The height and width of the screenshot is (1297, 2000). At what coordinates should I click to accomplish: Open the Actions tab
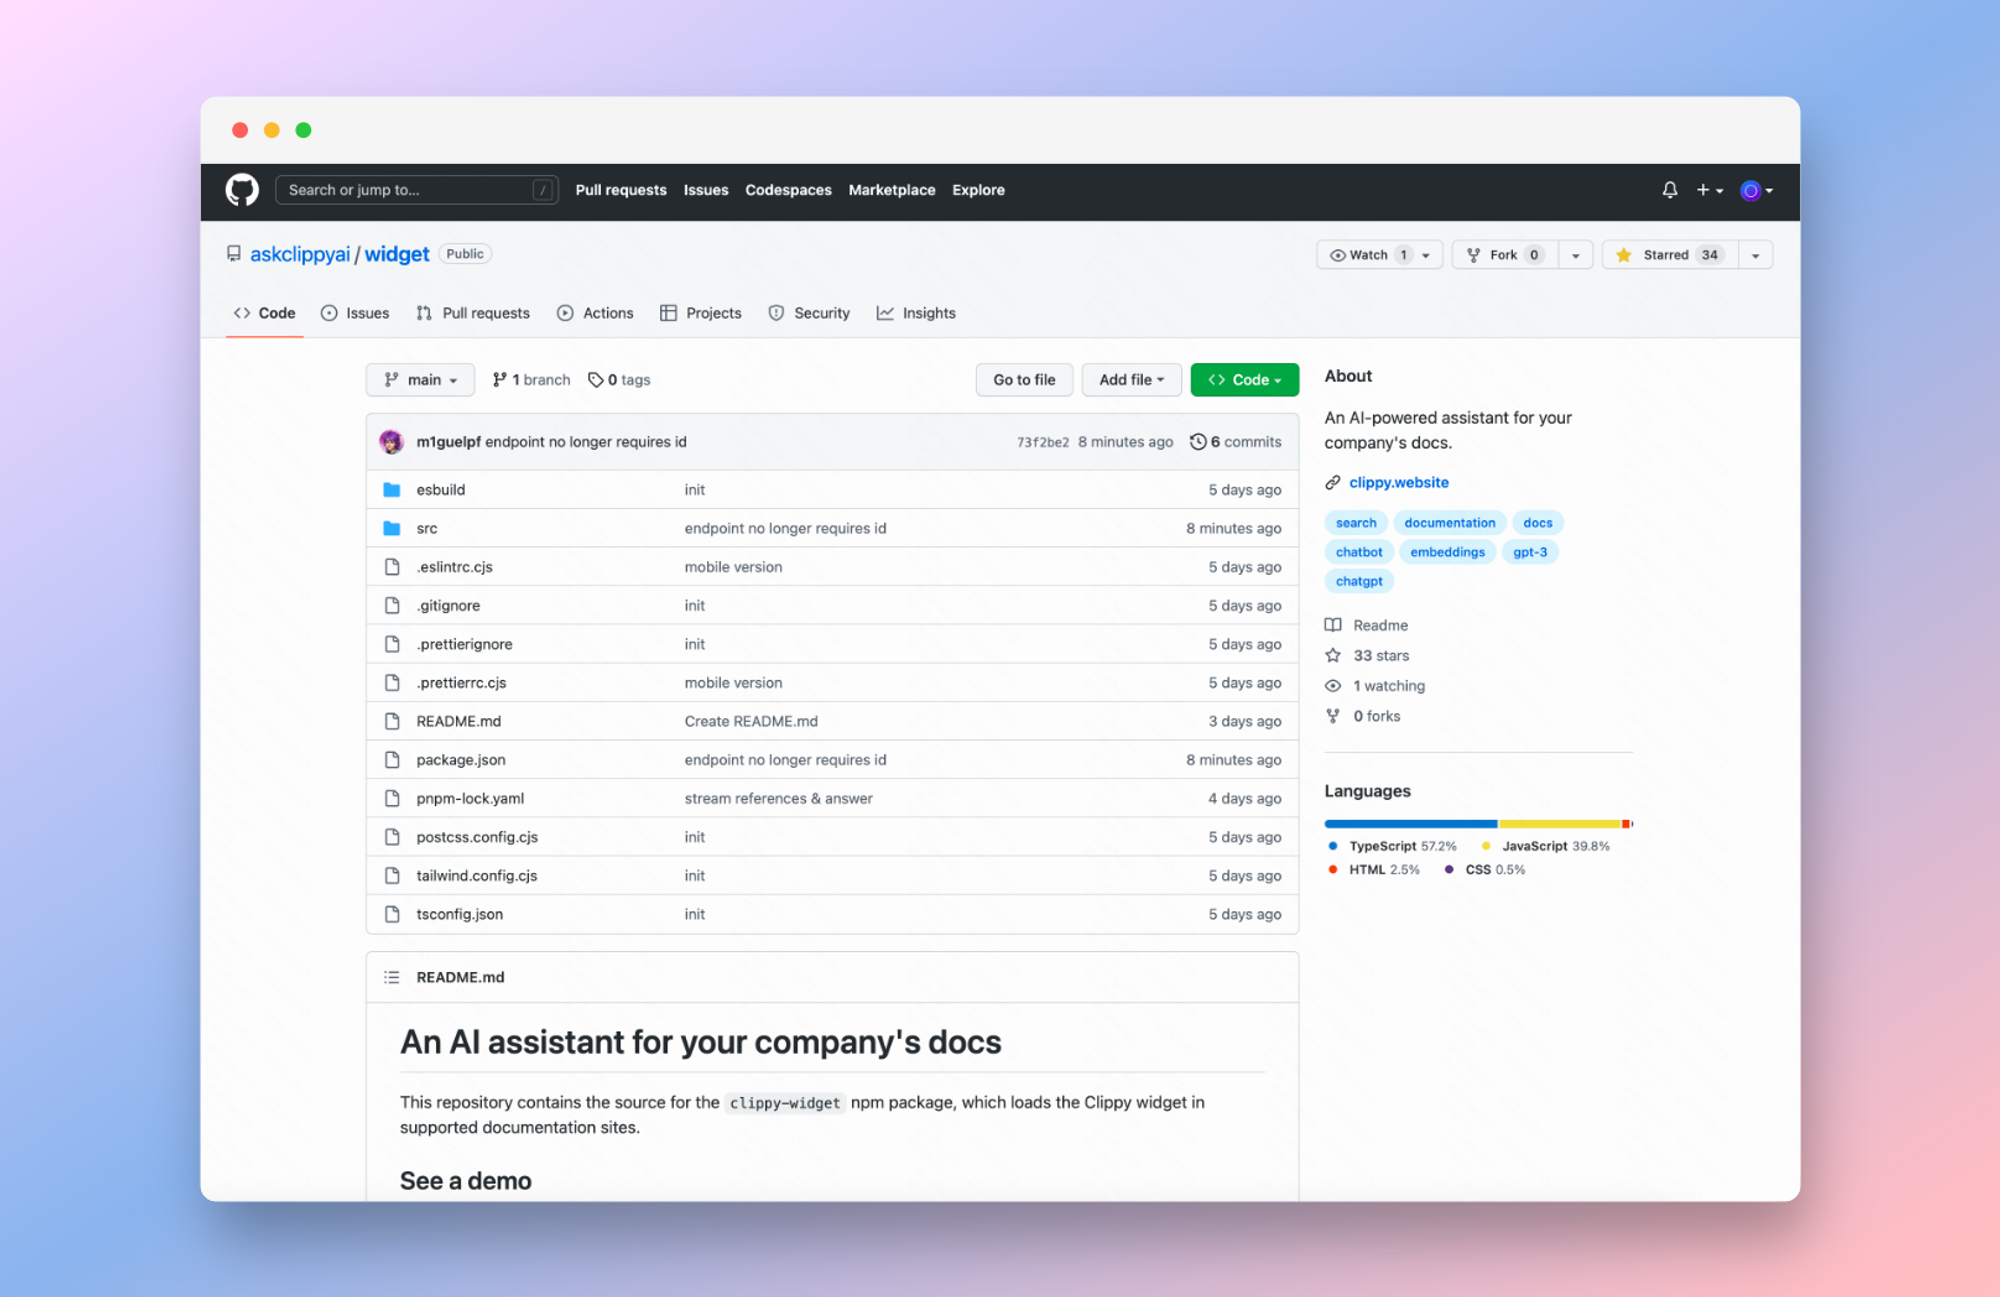pyautogui.click(x=595, y=313)
